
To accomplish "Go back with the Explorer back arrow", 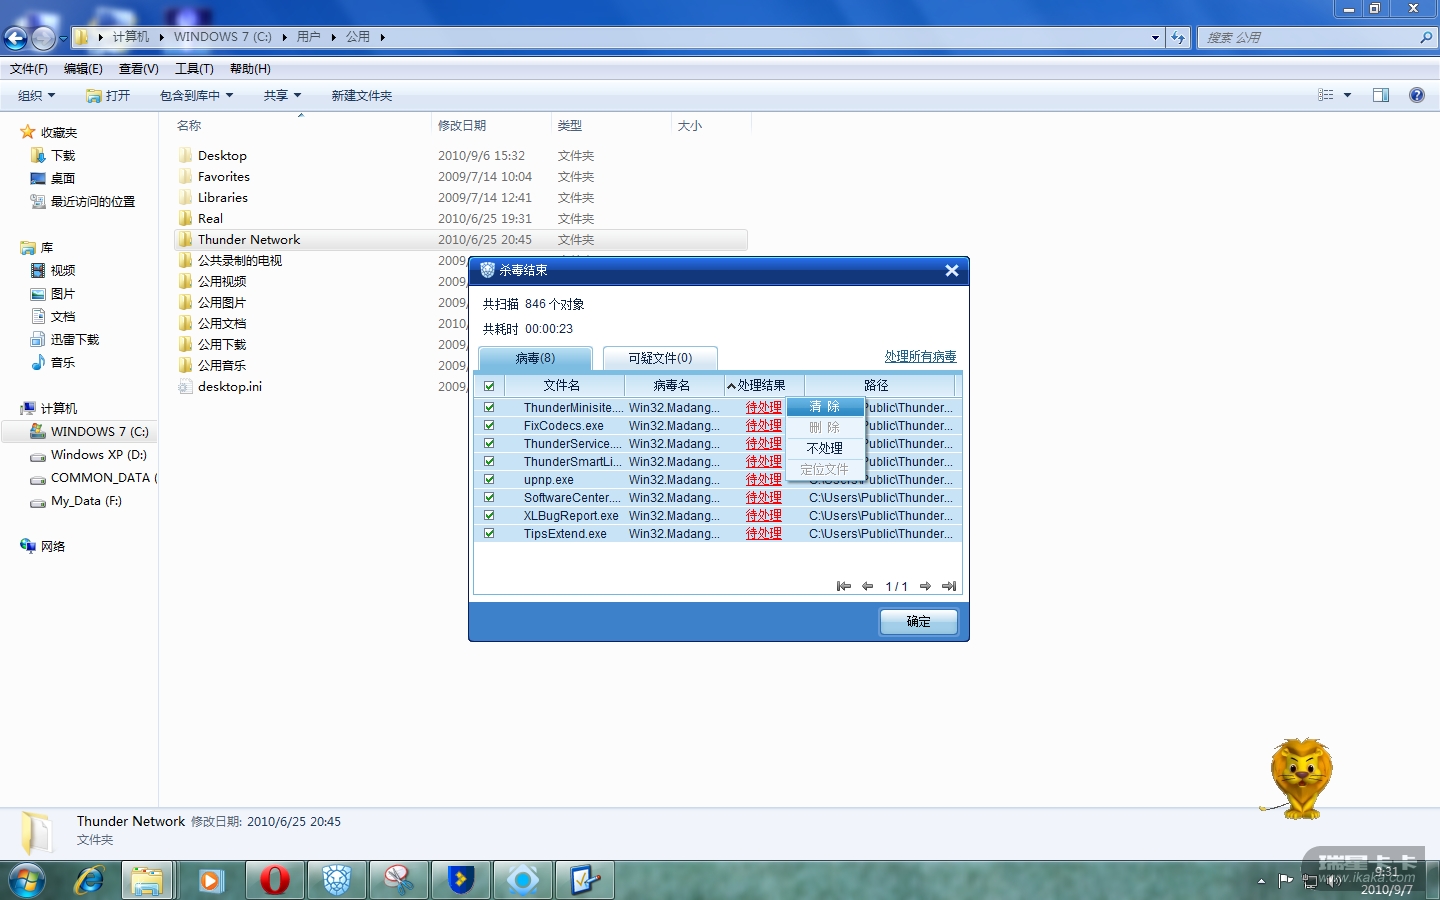I will pyautogui.click(x=15, y=38).
